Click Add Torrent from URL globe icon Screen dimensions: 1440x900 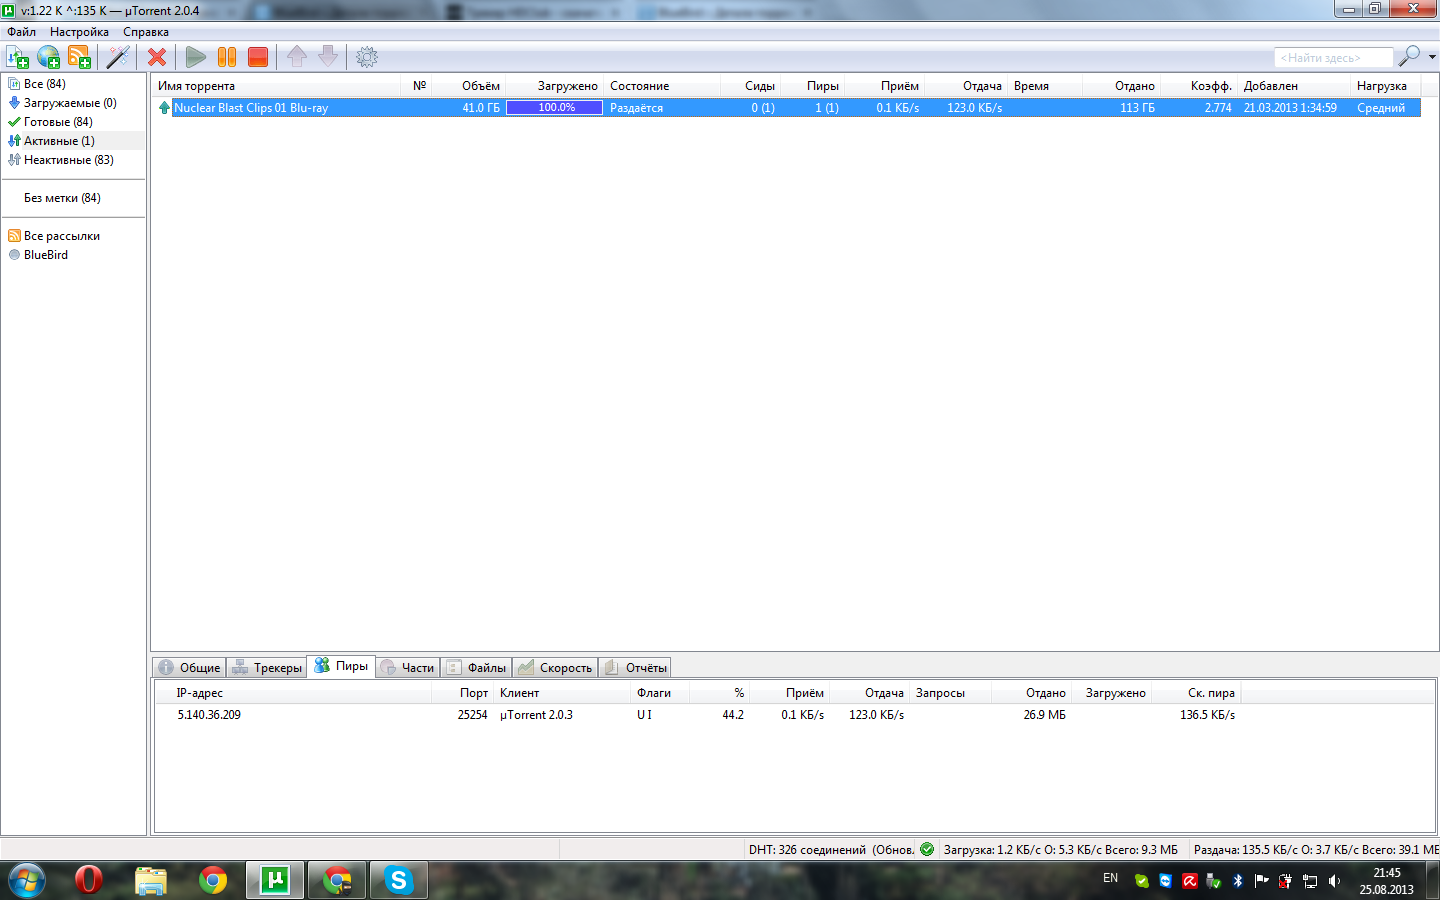(48, 57)
